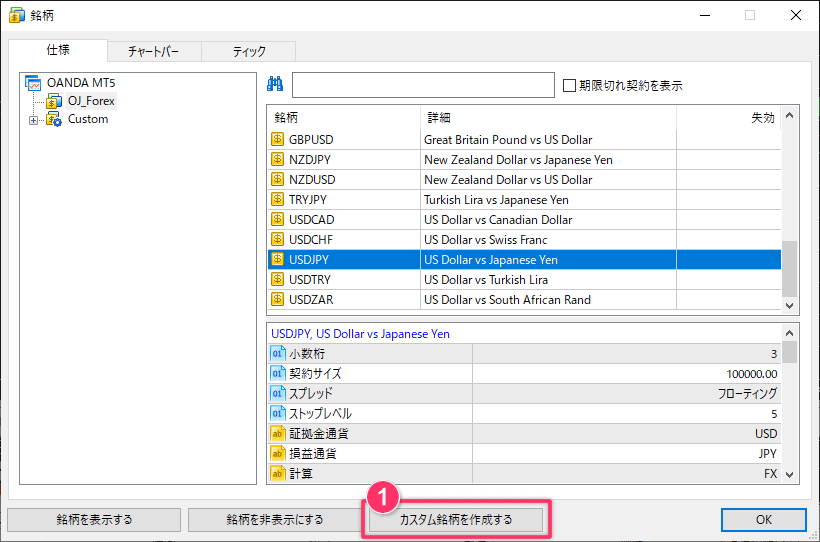Click the 小数桁 numeric property icon
Viewport: 820px width, 542px height.
(x=278, y=354)
